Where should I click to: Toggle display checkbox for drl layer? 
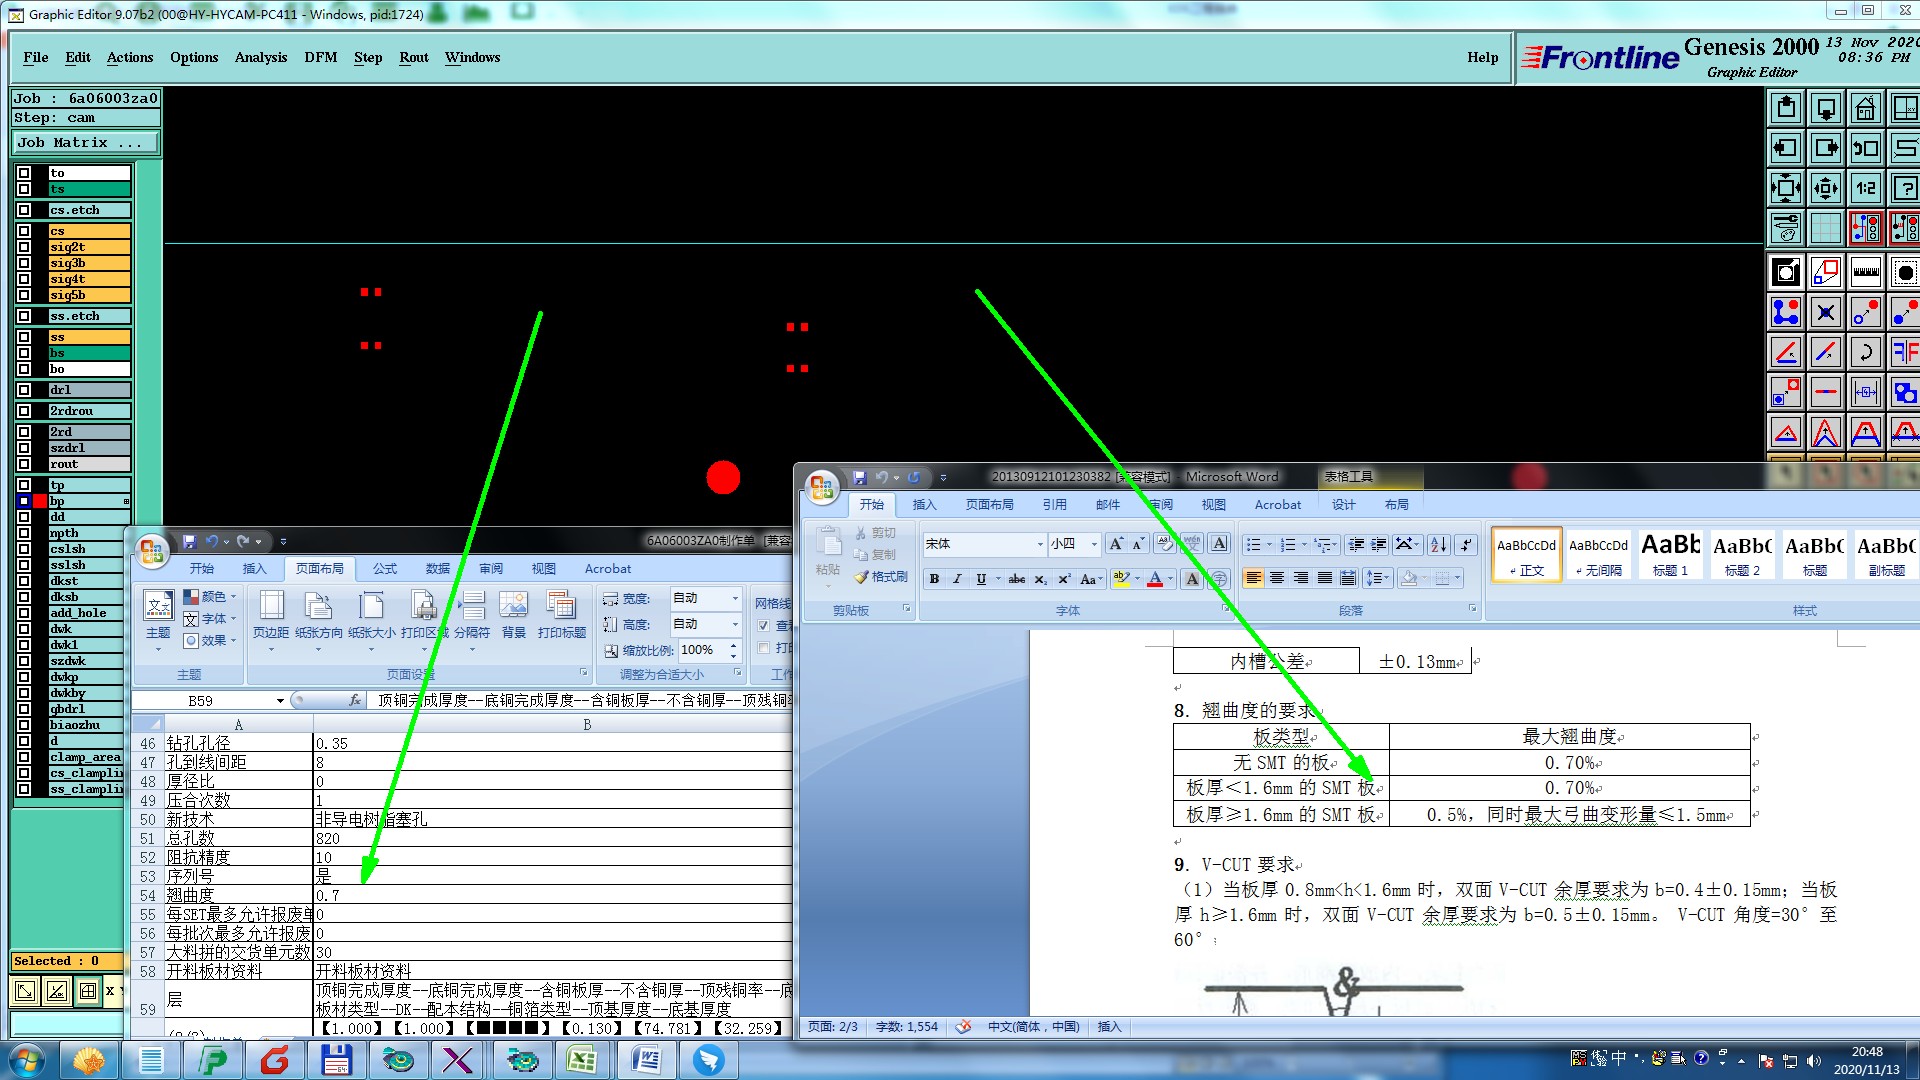tap(24, 390)
